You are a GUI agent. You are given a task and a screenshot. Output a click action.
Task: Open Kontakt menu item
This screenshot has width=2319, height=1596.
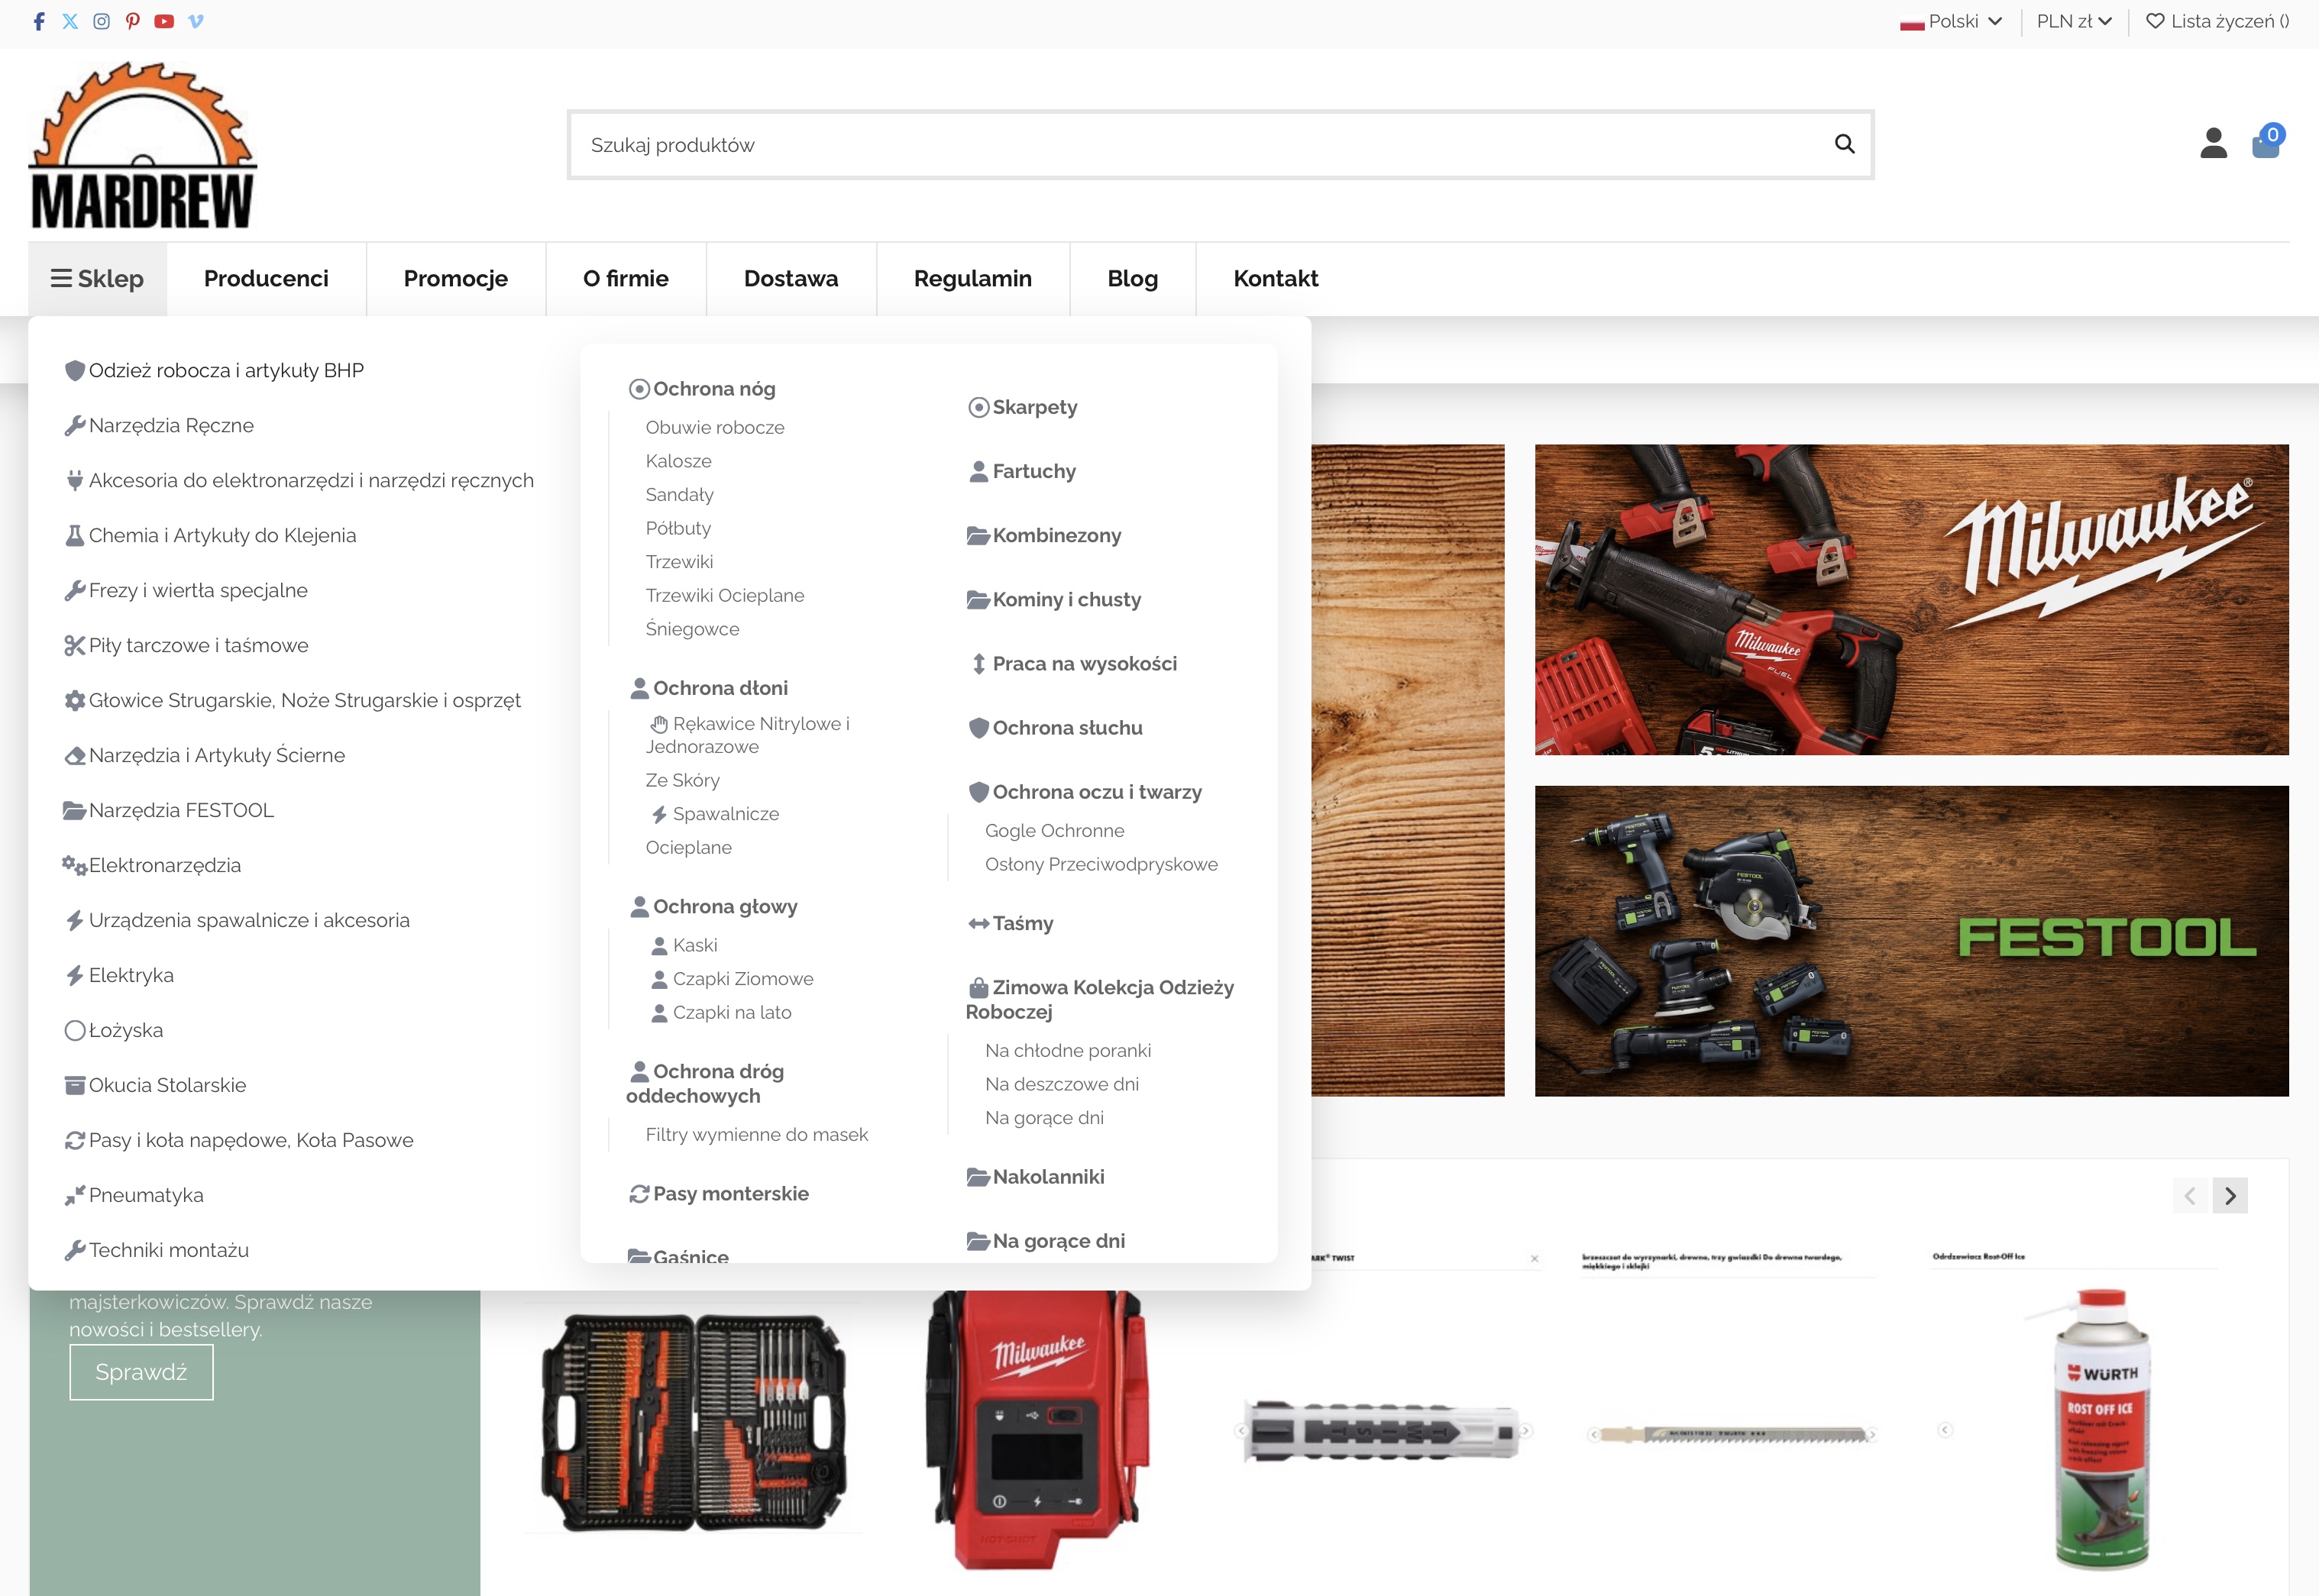pos(1276,279)
